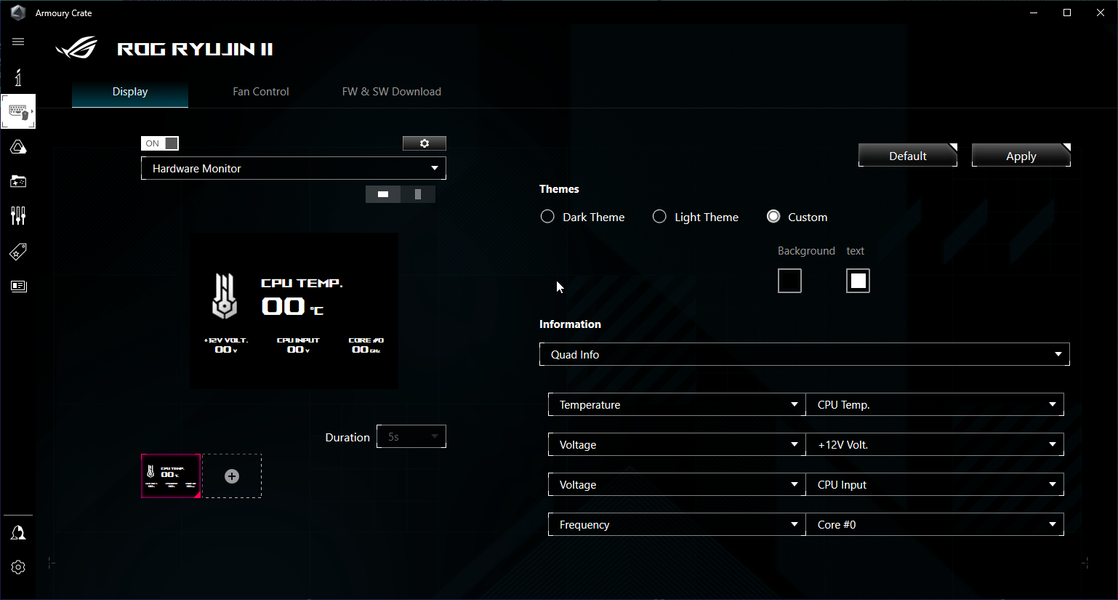Open News sidebar icon

18,286
